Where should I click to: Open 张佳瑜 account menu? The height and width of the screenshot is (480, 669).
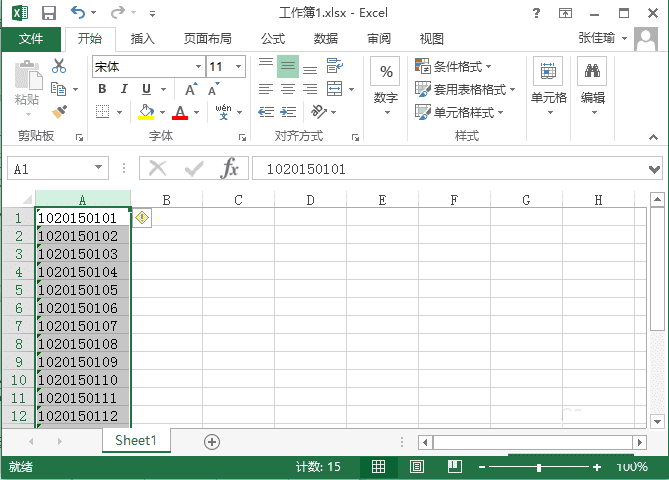(602, 38)
